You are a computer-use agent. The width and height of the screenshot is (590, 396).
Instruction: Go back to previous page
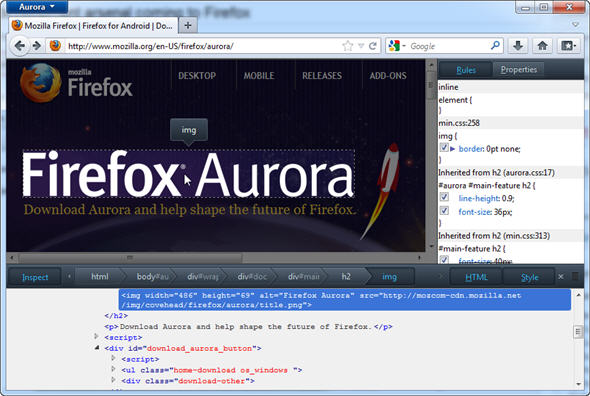tap(20, 46)
